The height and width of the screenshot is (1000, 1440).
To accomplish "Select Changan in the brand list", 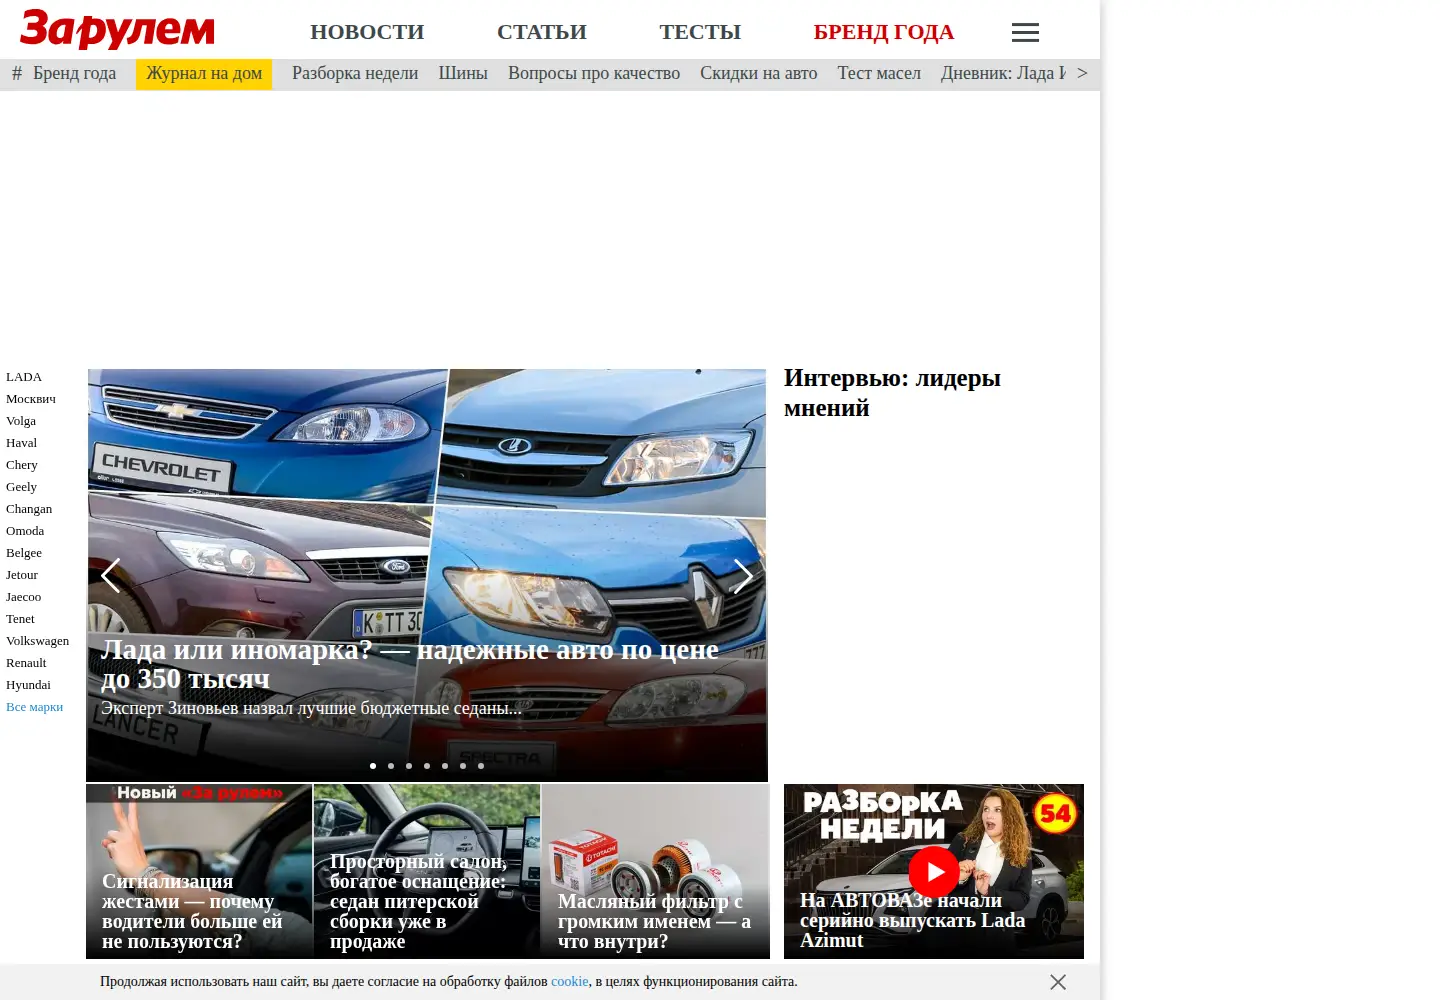I will point(29,509).
